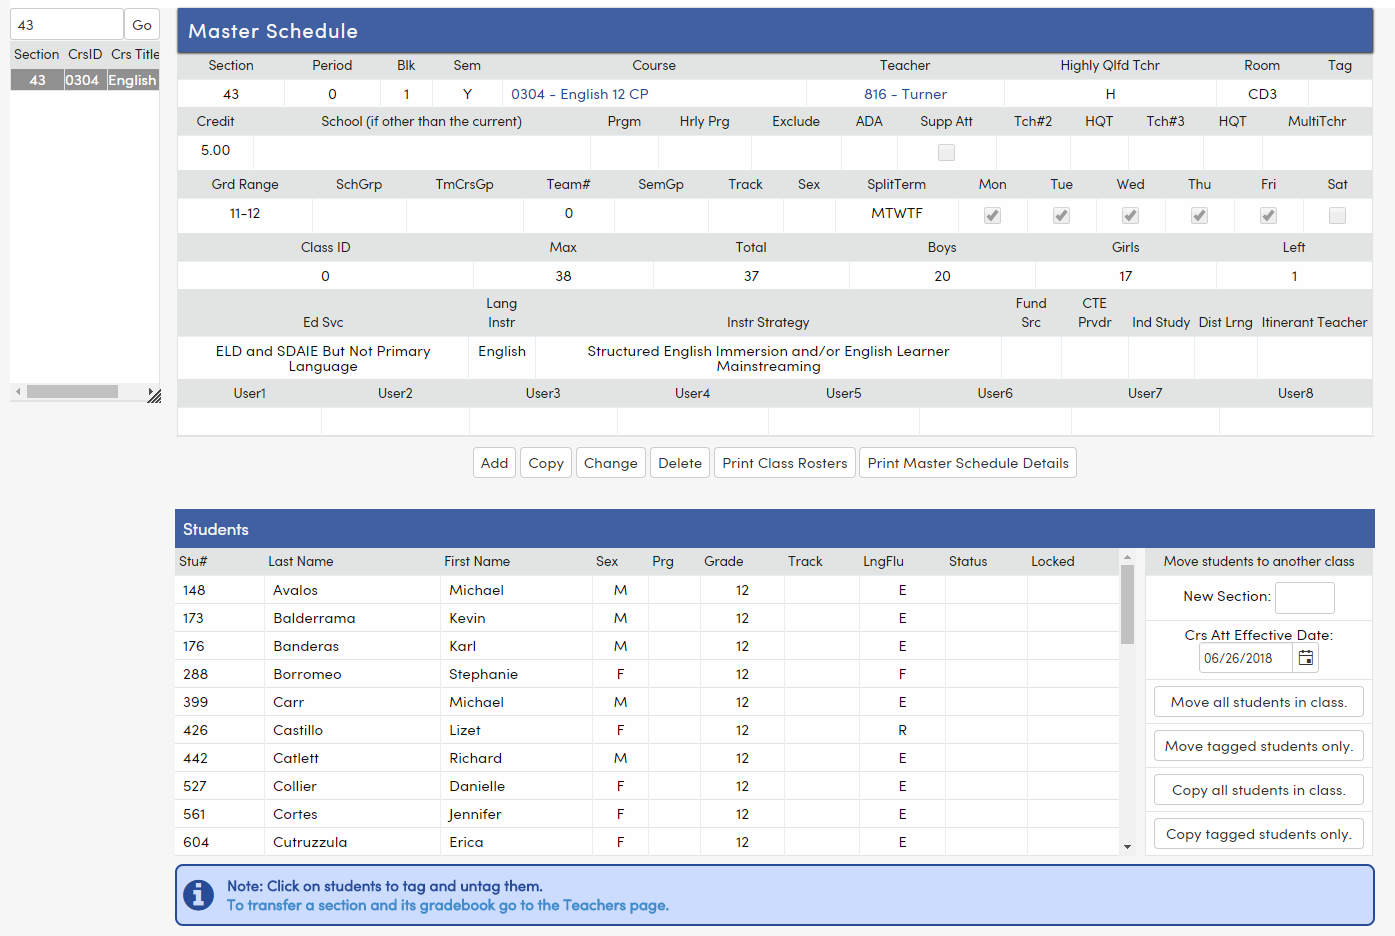Image resolution: width=1395 pixels, height=936 pixels.
Task: Click Copy tagged students only
Action: 1258,833
